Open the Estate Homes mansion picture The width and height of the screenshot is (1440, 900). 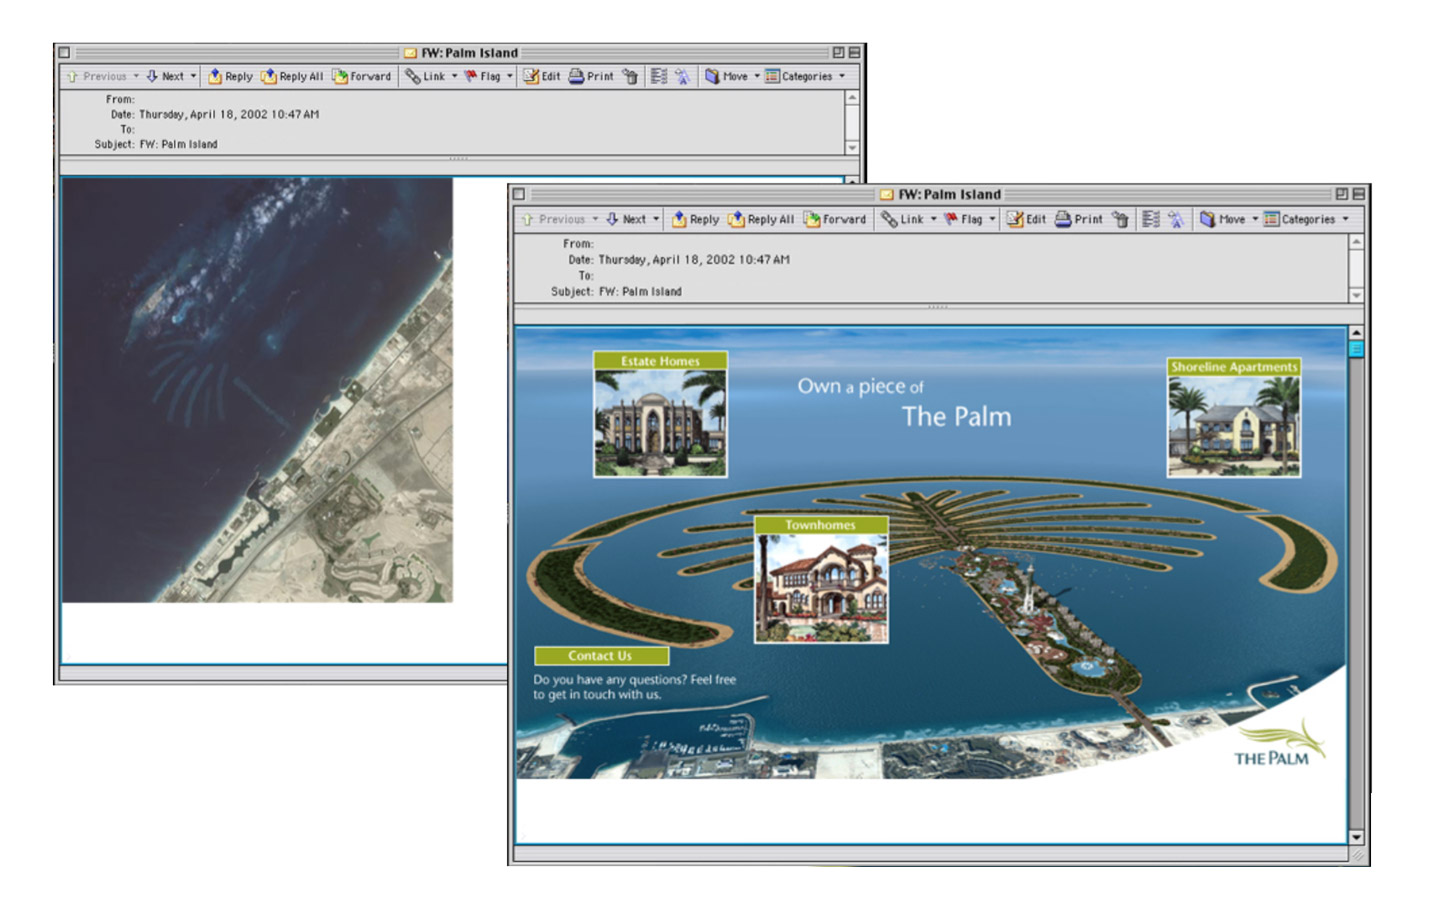pos(660,423)
